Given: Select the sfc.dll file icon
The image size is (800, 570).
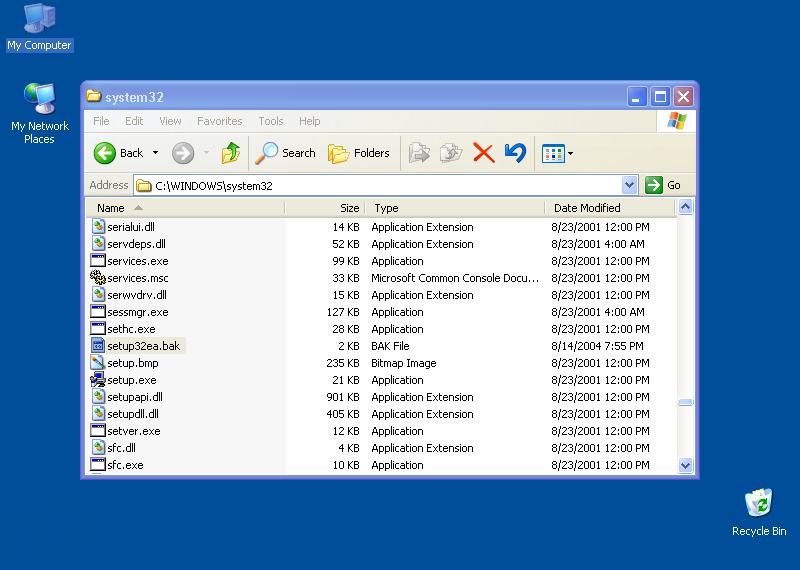Looking at the screenshot, I should (x=98, y=448).
